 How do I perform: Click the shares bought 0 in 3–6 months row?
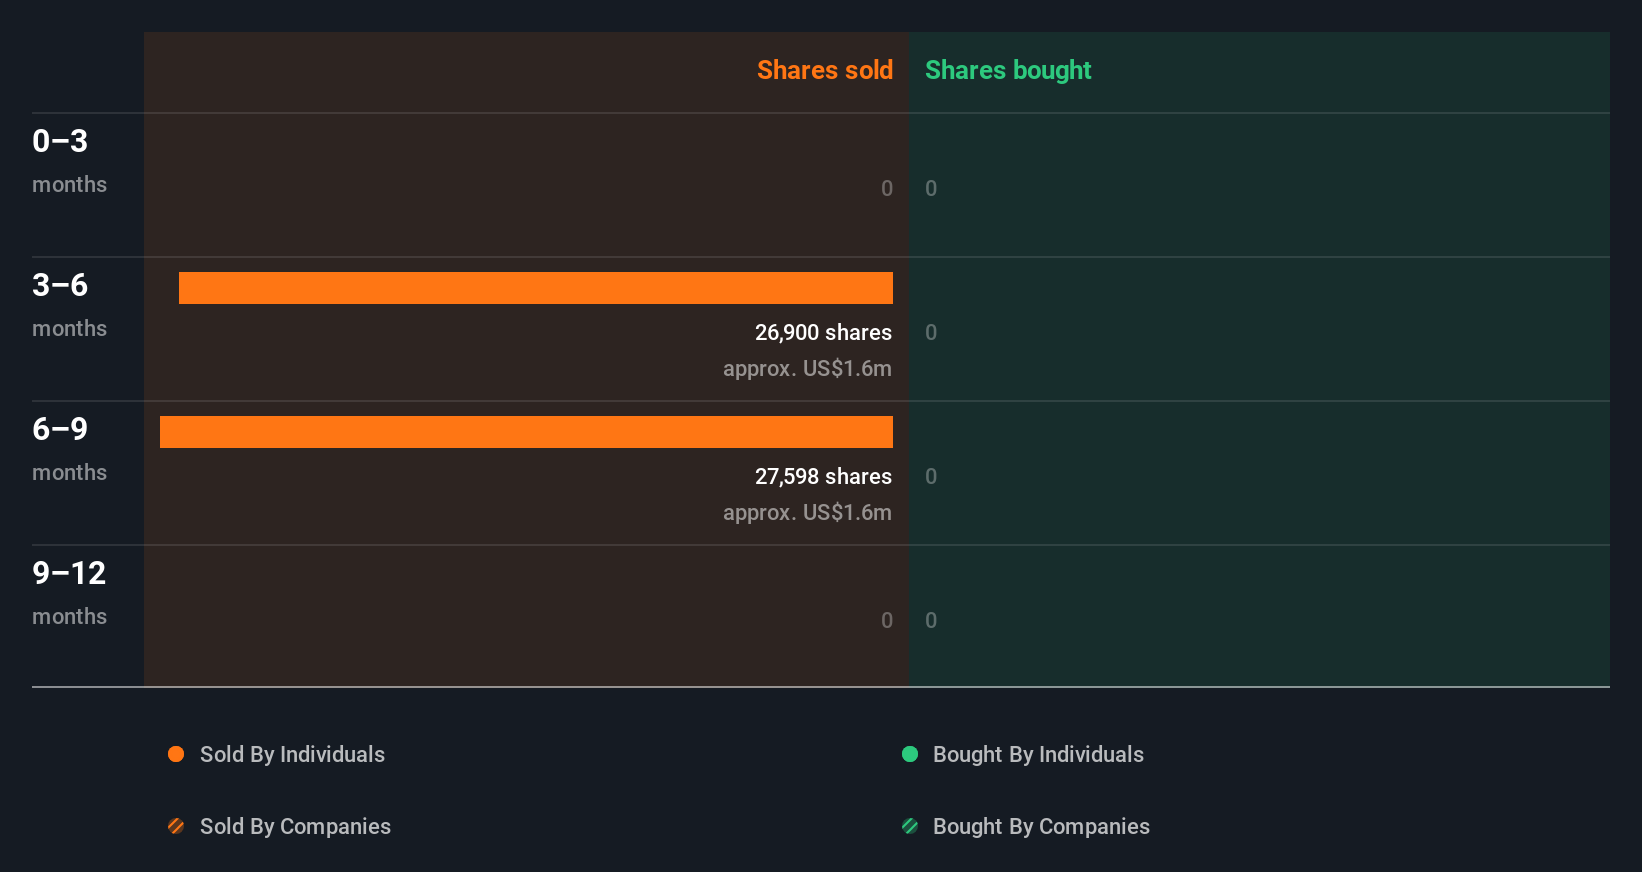[x=931, y=332]
